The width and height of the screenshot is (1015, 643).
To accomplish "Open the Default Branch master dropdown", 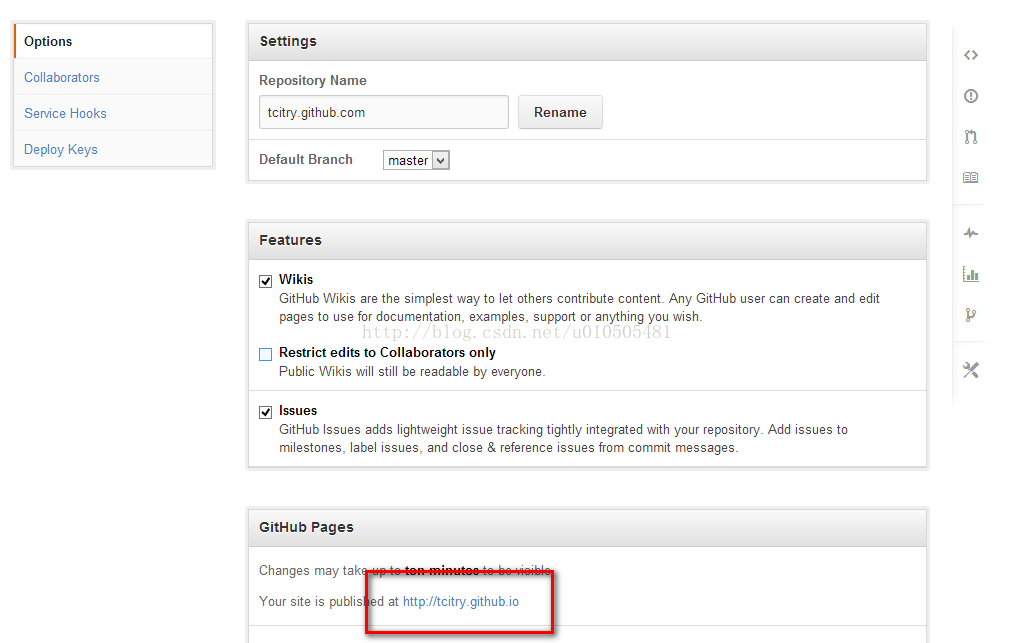I will [x=416, y=160].
